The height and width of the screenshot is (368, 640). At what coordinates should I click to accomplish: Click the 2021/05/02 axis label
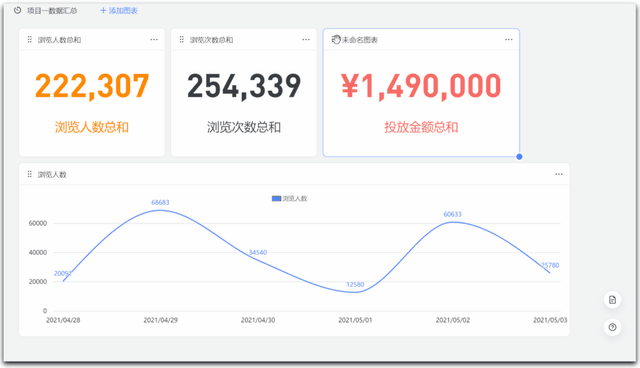tap(453, 320)
